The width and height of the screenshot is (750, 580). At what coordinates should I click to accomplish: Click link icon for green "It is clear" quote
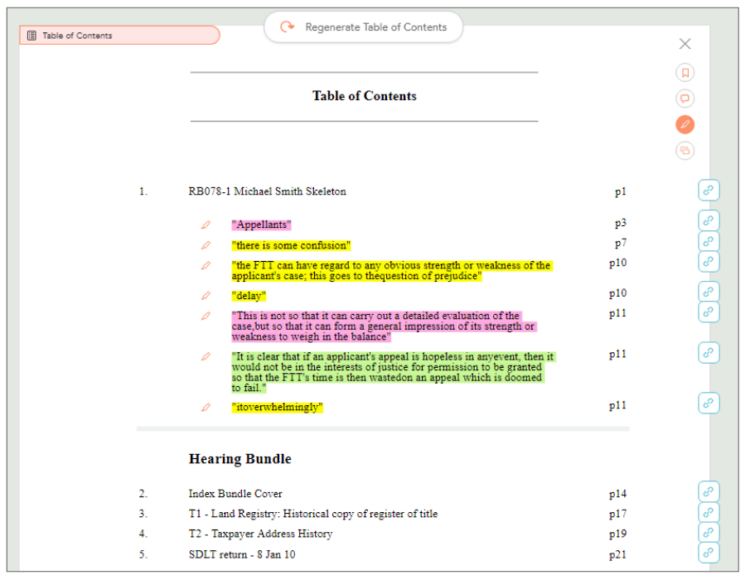[x=708, y=353]
